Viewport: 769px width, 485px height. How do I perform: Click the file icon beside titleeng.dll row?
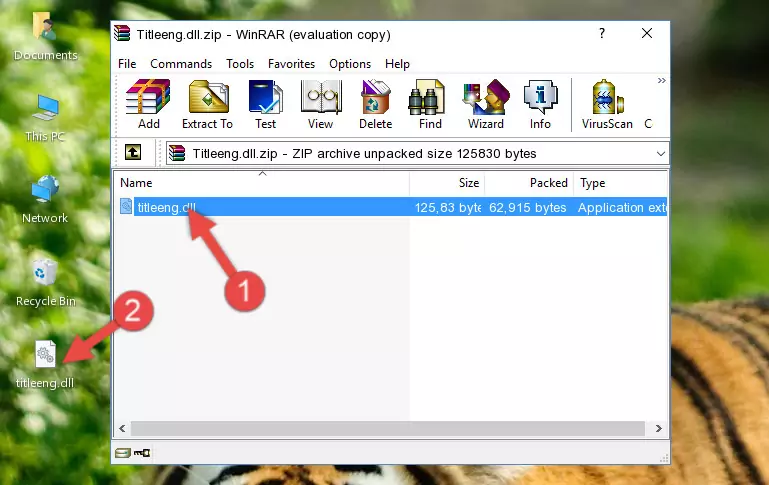[126, 206]
